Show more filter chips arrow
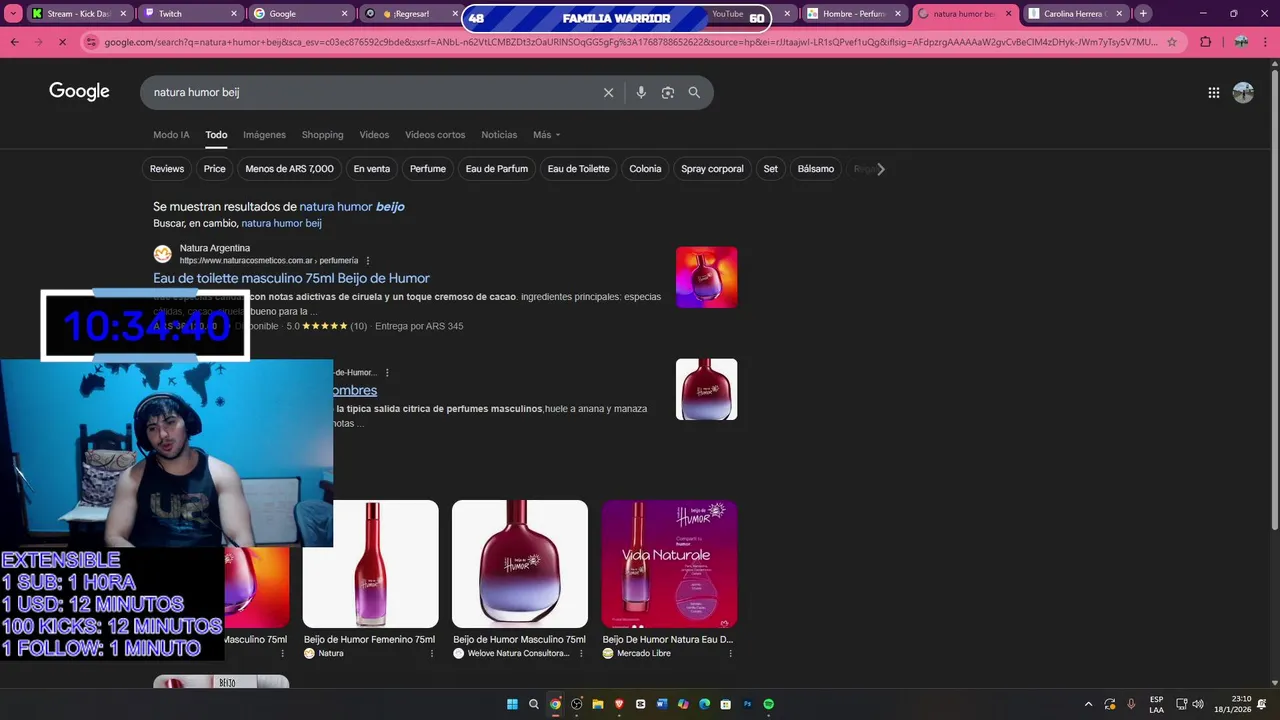This screenshot has width=1280, height=720. point(880,169)
